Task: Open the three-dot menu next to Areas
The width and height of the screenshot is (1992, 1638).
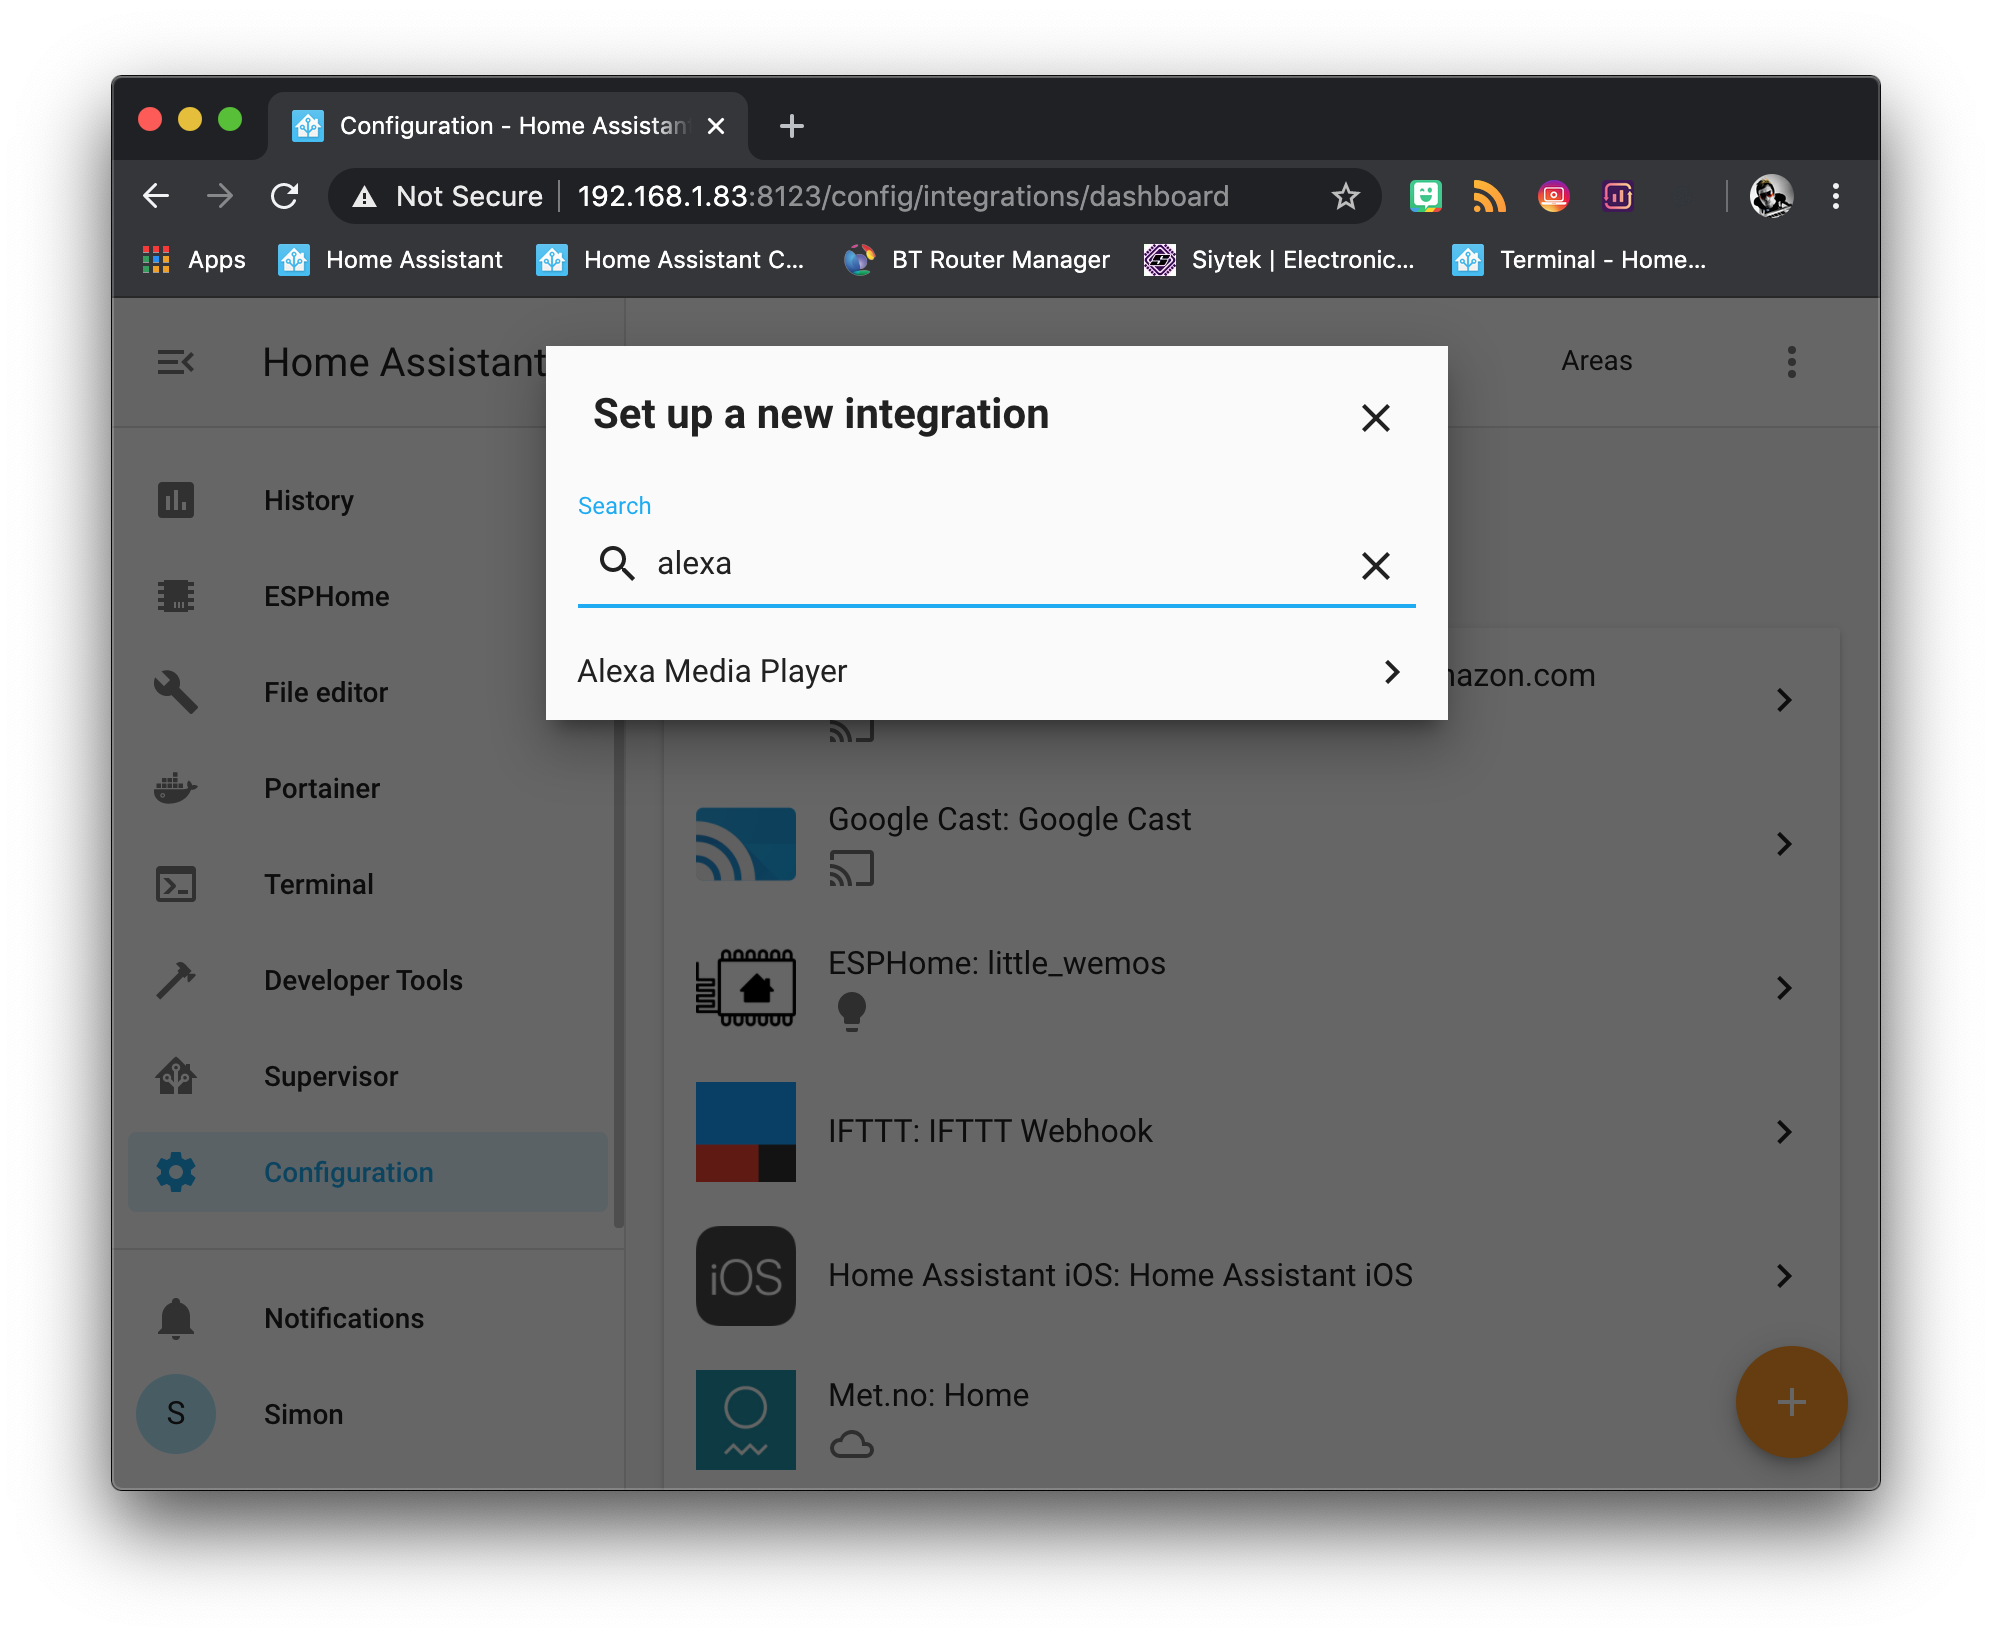Action: pyautogui.click(x=1791, y=361)
